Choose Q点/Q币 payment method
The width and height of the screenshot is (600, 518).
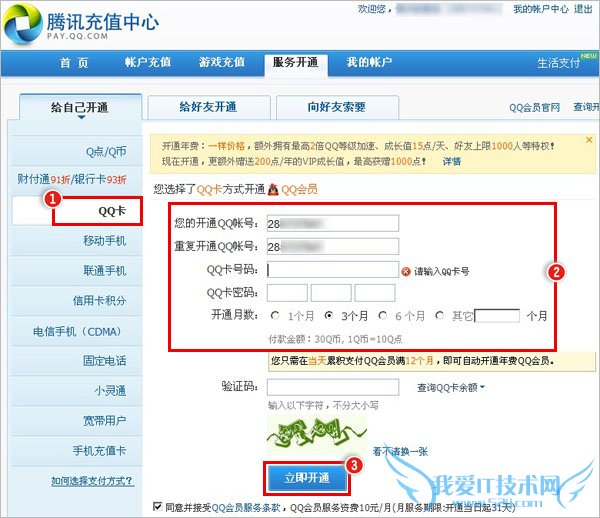pyautogui.click(x=77, y=151)
